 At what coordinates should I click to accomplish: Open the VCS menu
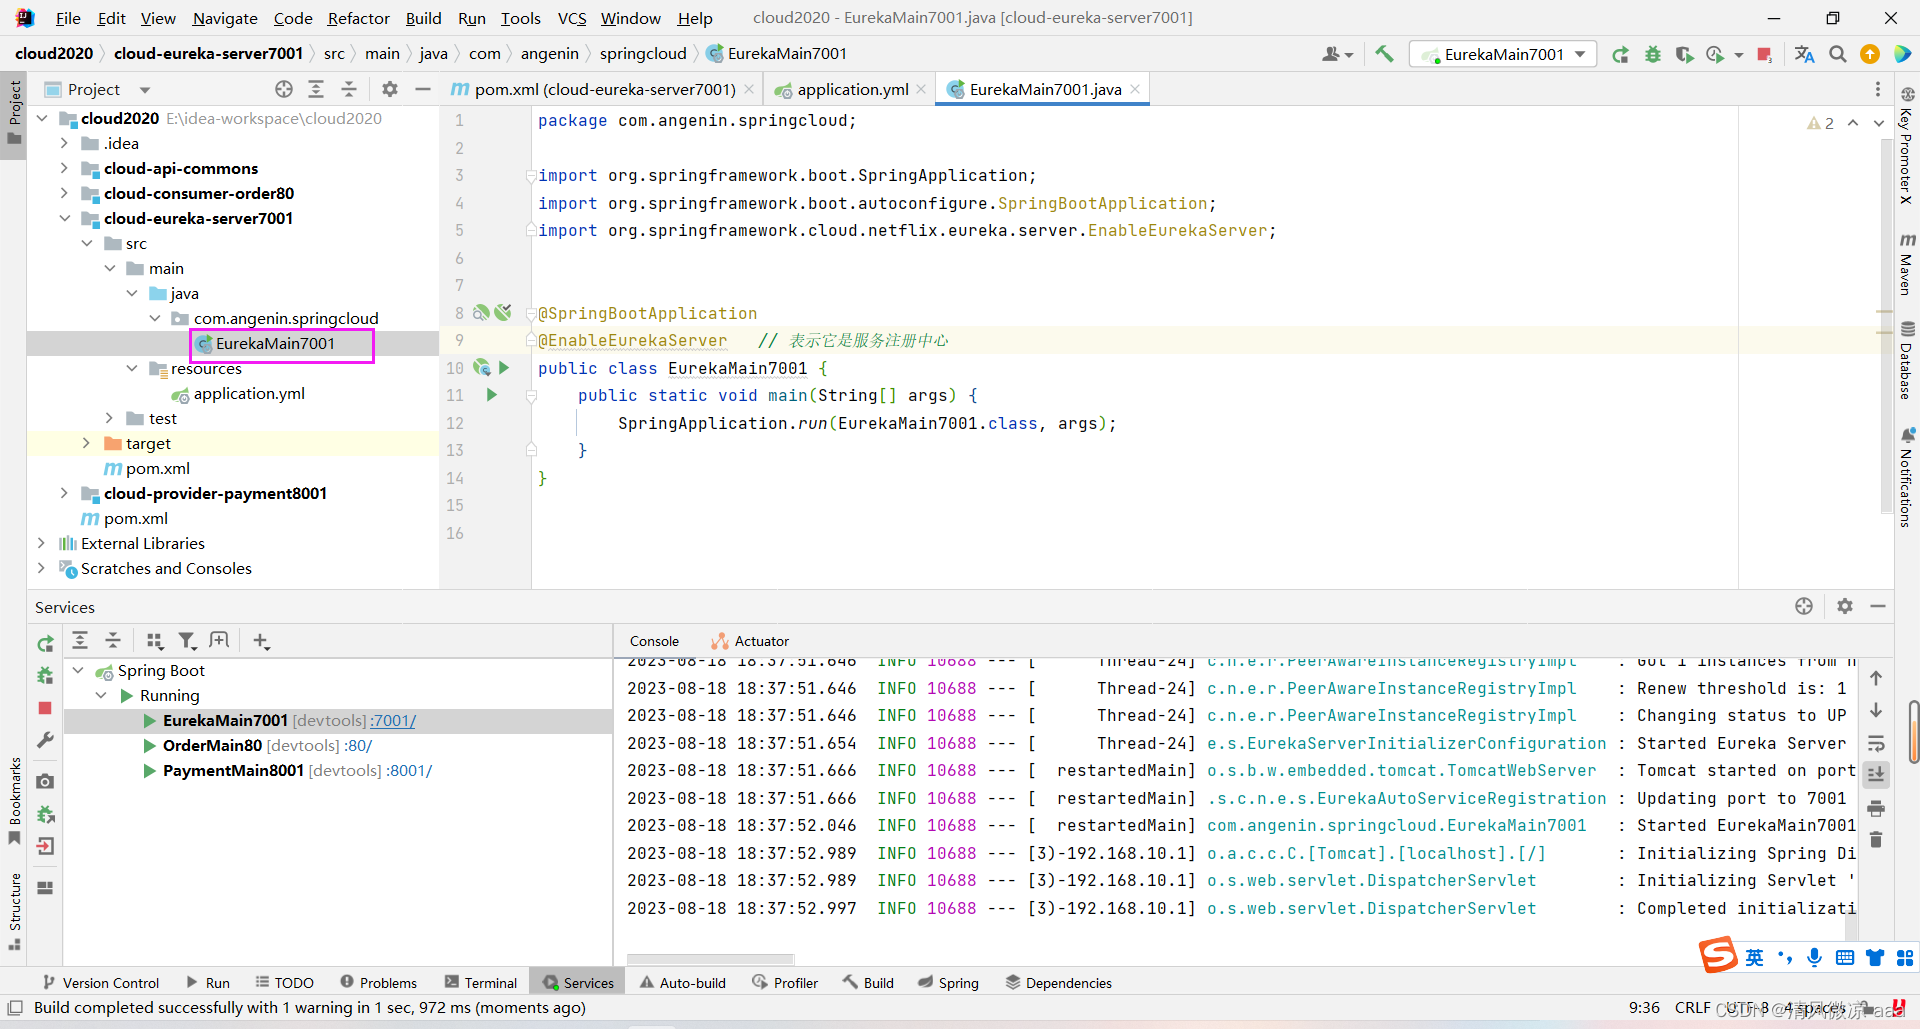[572, 18]
